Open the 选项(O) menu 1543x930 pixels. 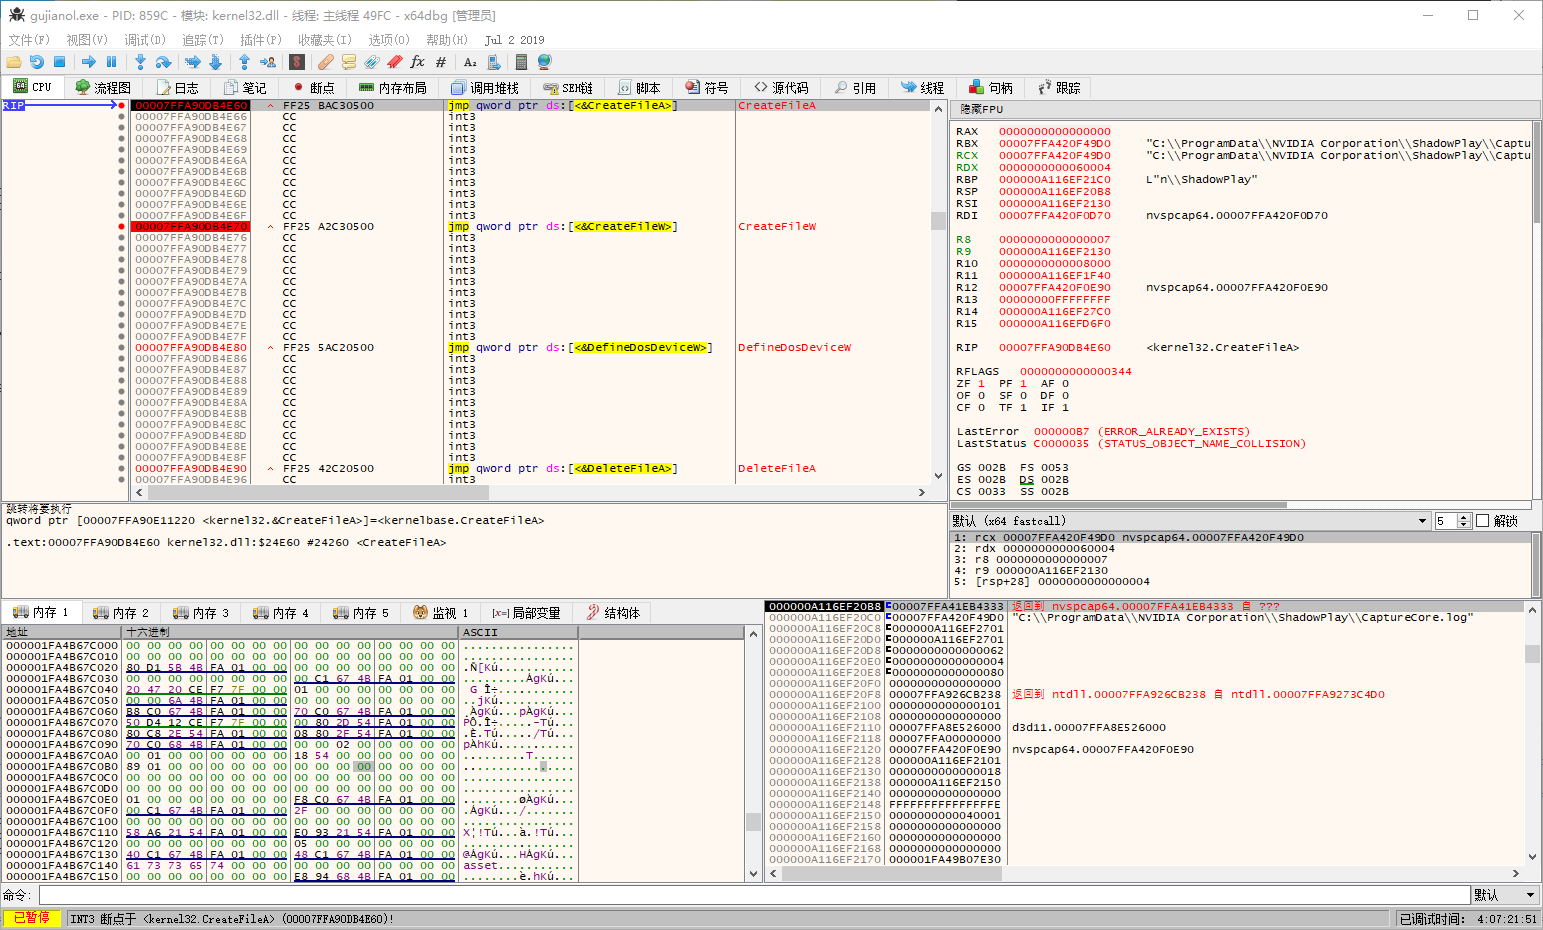click(x=389, y=40)
